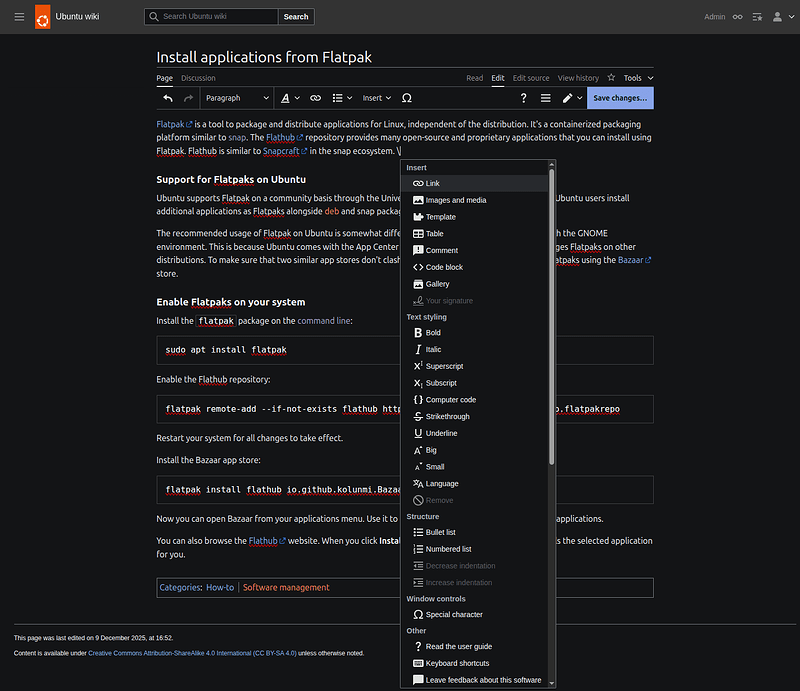The image size is (800, 691).
Task: Click the Ubuntu wiki logo
Action: click(x=42, y=16)
